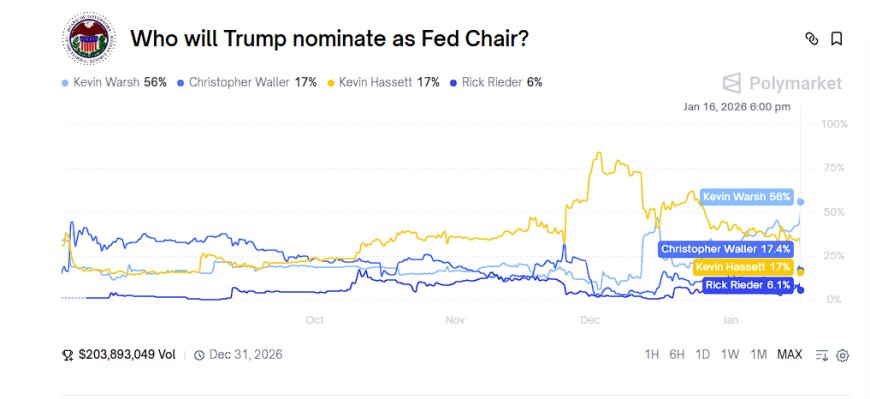Screen dimensions: 870x399
Task: Click the market title heading
Action: click(x=330, y=39)
